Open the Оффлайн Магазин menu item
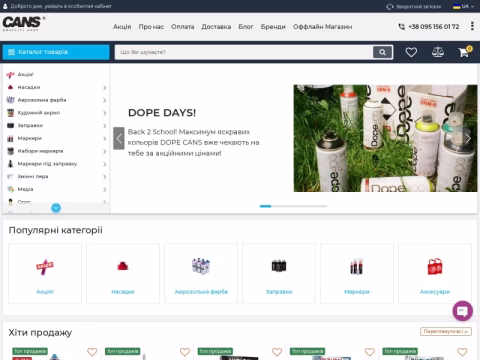The width and height of the screenshot is (480, 360). coord(322,27)
